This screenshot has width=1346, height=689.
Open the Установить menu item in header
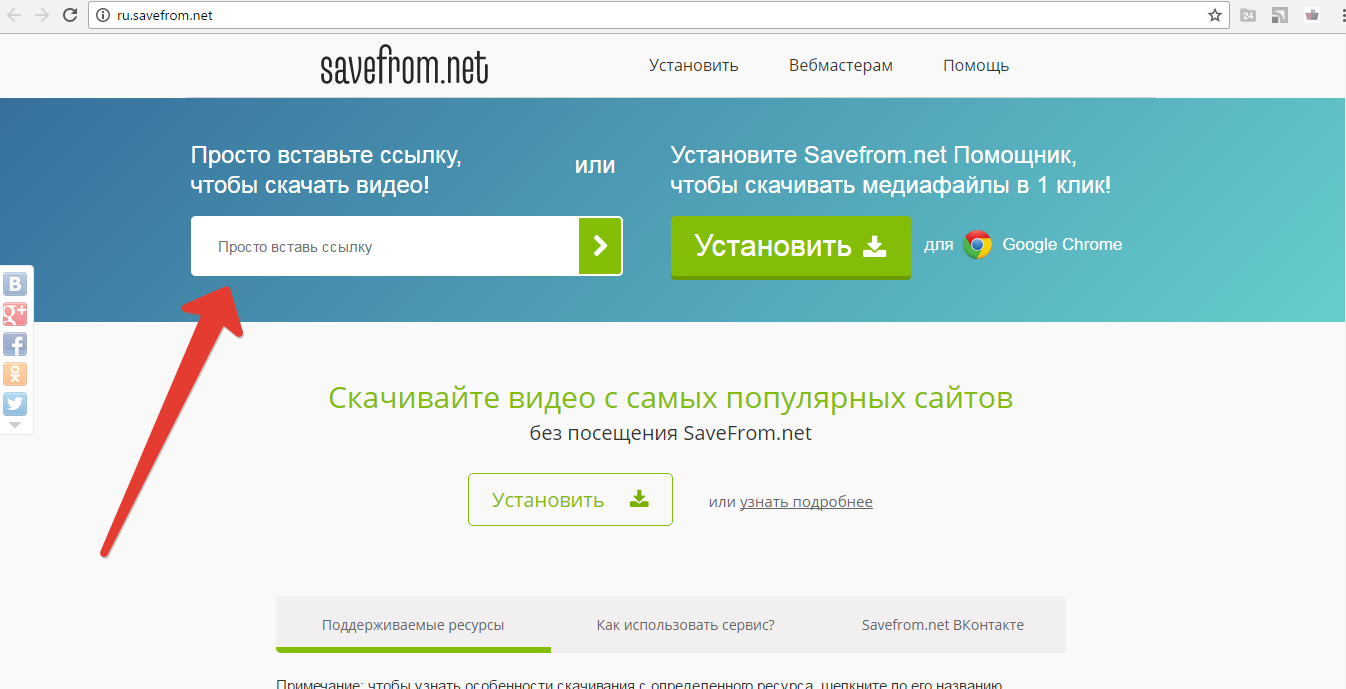pos(693,66)
